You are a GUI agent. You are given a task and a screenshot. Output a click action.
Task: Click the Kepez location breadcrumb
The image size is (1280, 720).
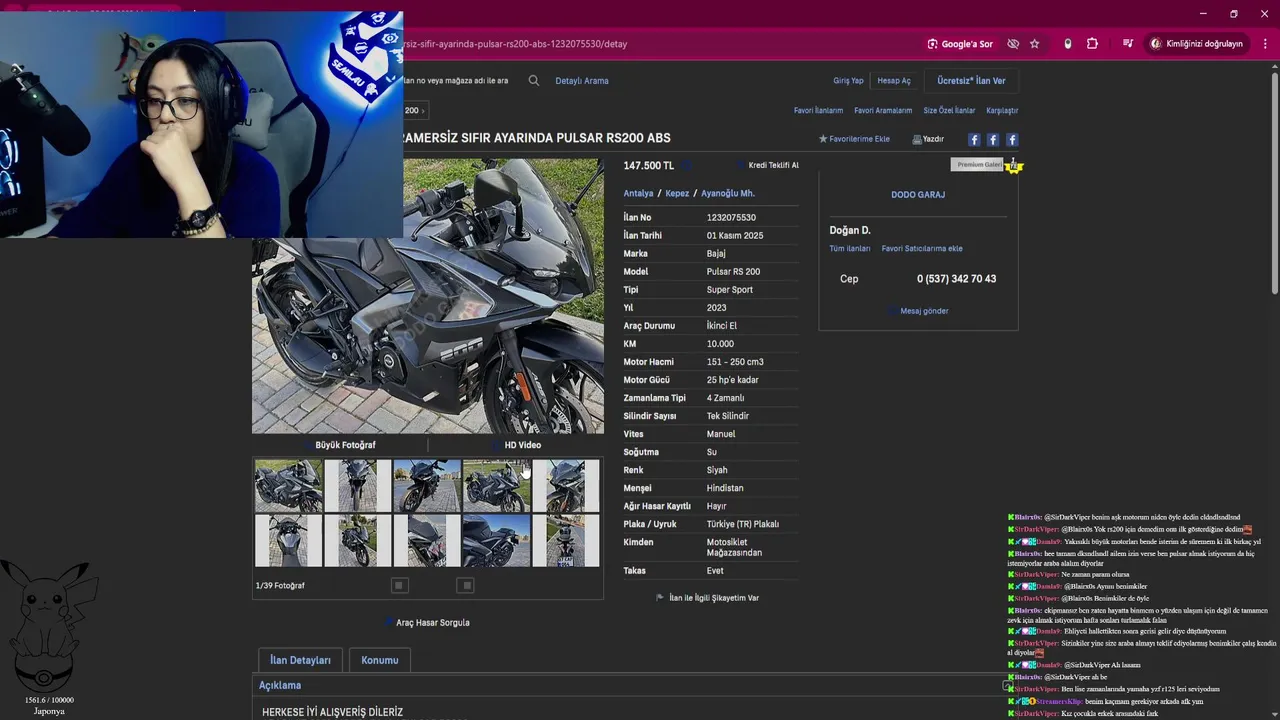coord(677,194)
